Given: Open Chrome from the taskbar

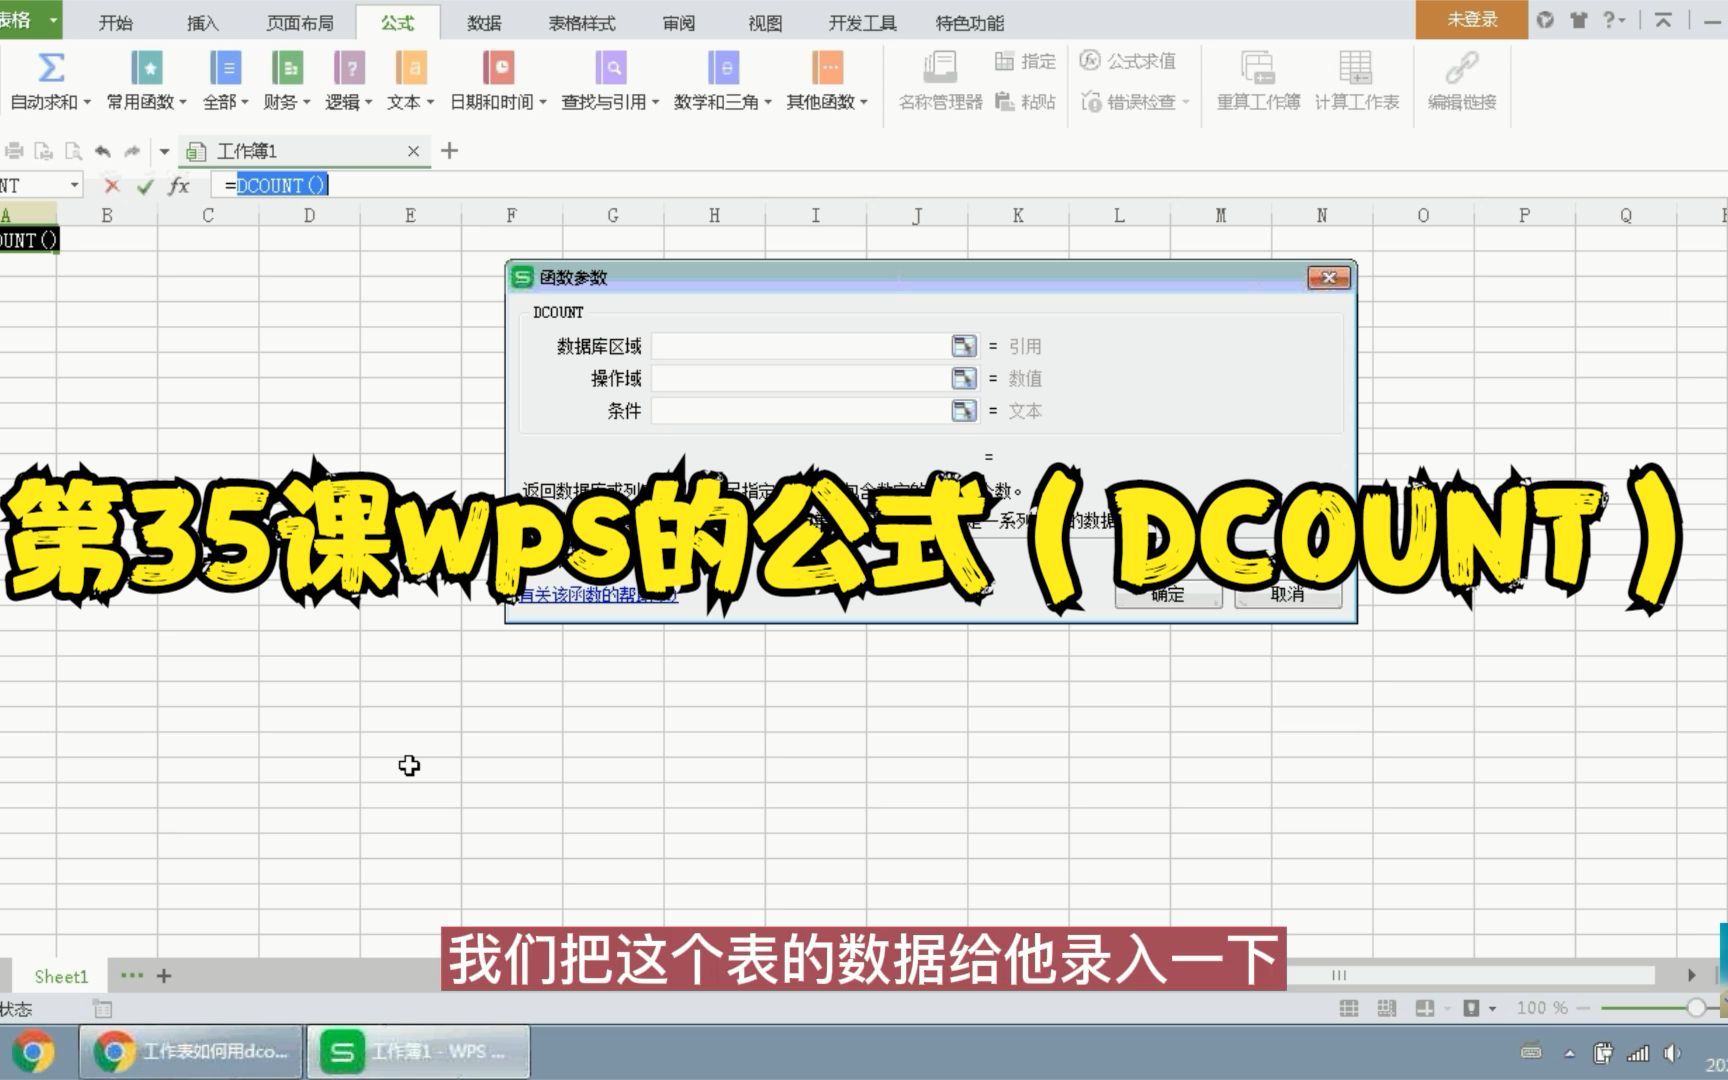Looking at the screenshot, I should (33, 1052).
